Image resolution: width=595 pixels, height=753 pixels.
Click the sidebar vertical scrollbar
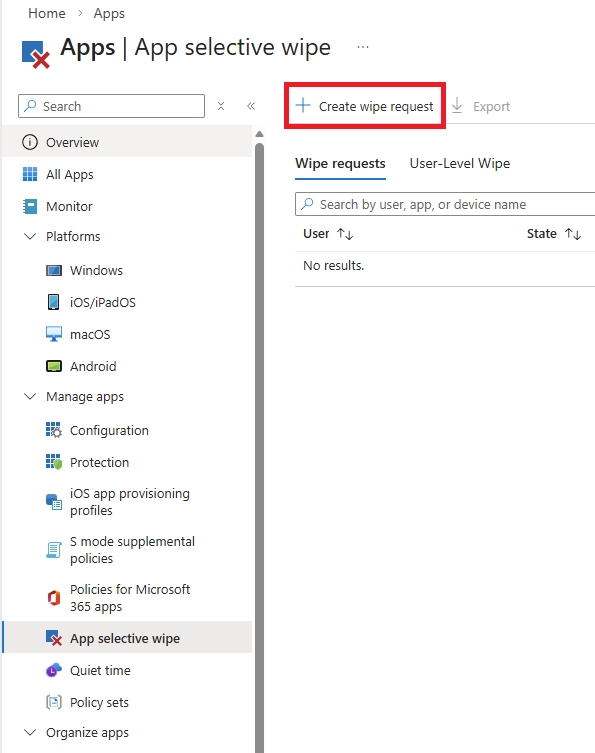pos(259,448)
